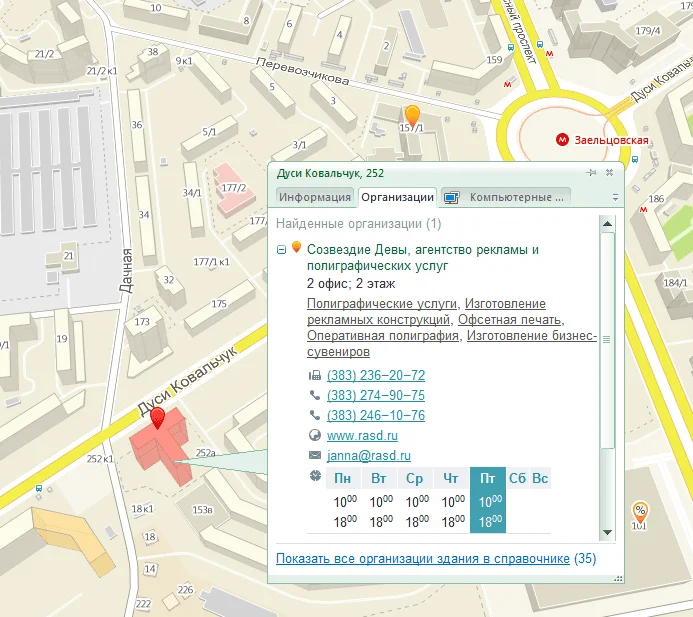Click the red metro entrance M near 159
This screenshot has height=617, width=693.
(x=507, y=84)
